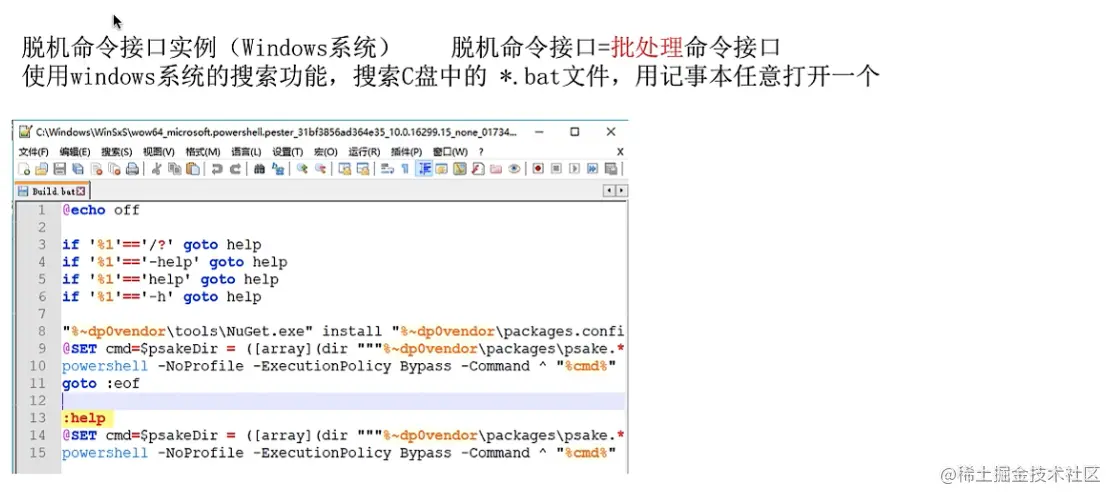The height and width of the screenshot is (501, 1117).
Task: Toggle synchronized horizontal scrolling
Action: point(363,169)
